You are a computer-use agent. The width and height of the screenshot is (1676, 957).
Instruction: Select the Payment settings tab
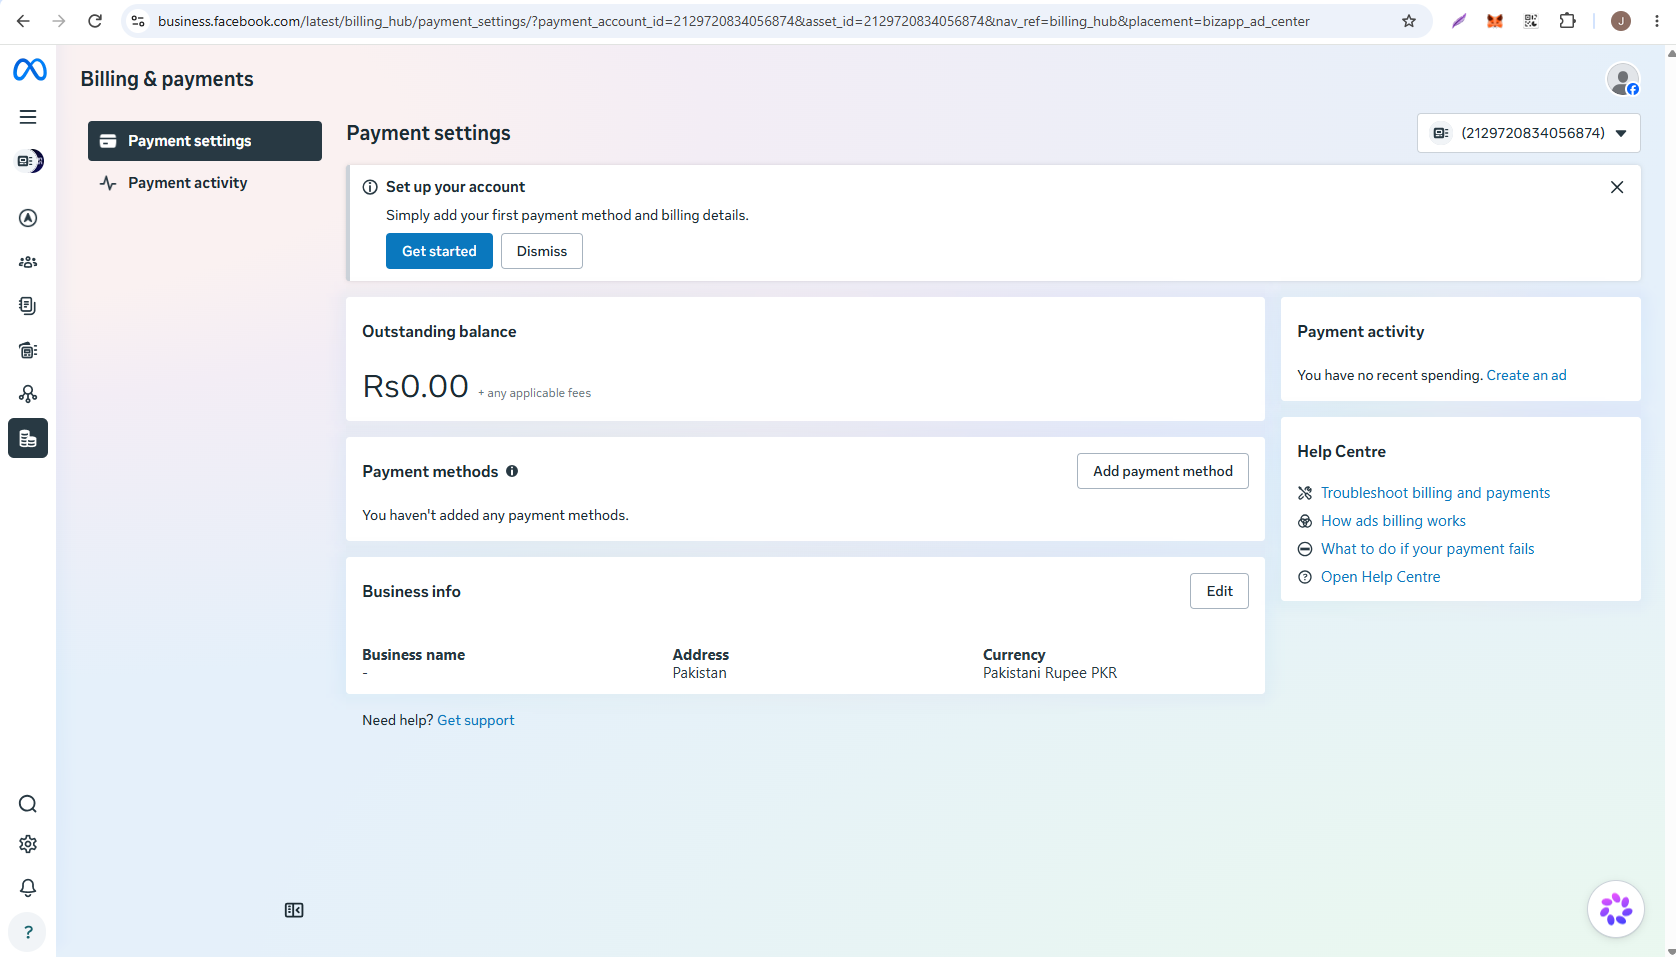click(205, 141)
